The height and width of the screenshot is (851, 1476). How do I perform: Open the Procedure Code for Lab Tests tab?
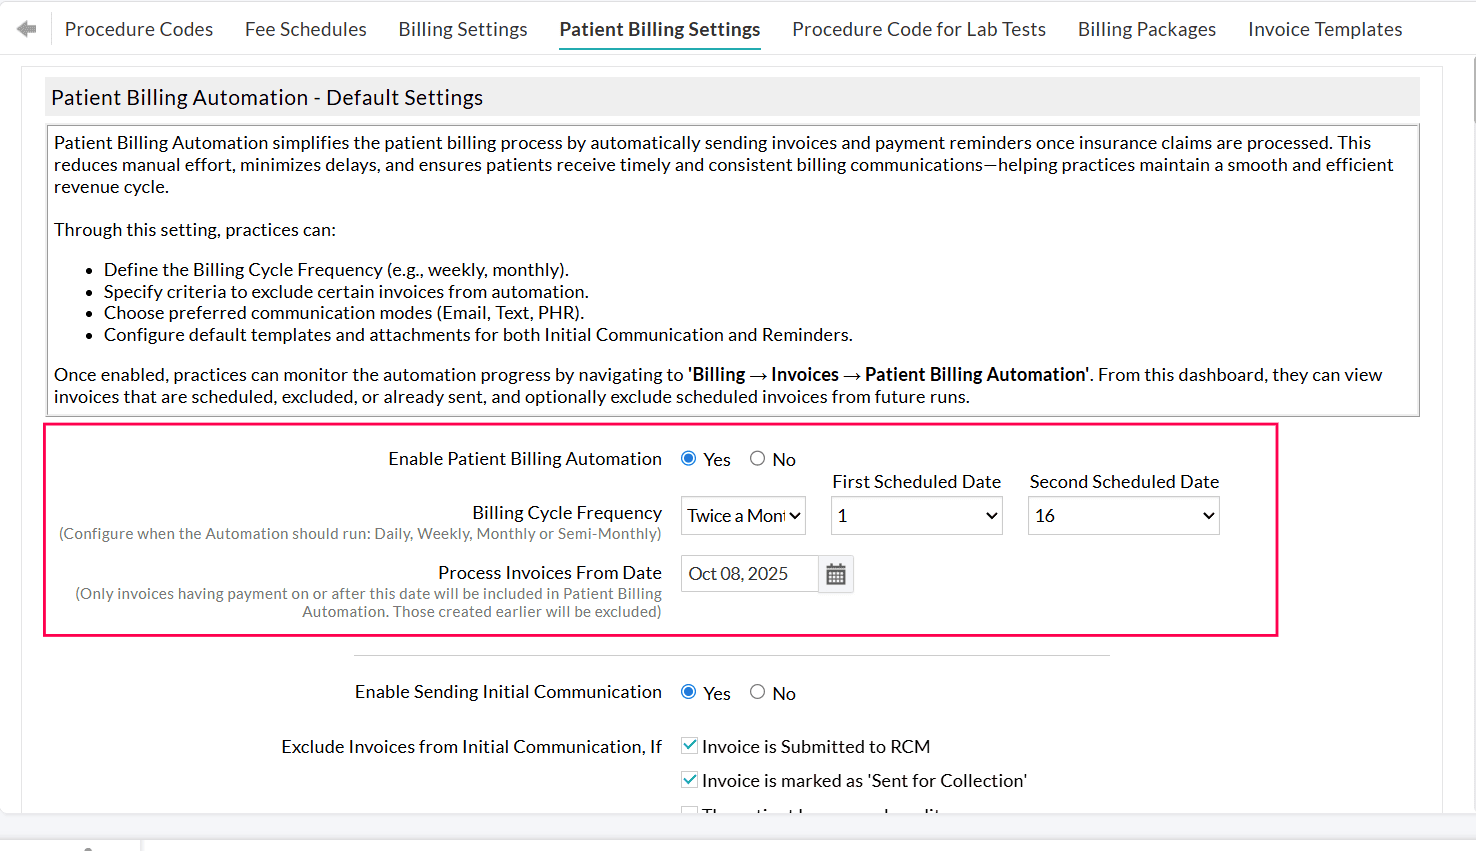[x=918, y=29]
